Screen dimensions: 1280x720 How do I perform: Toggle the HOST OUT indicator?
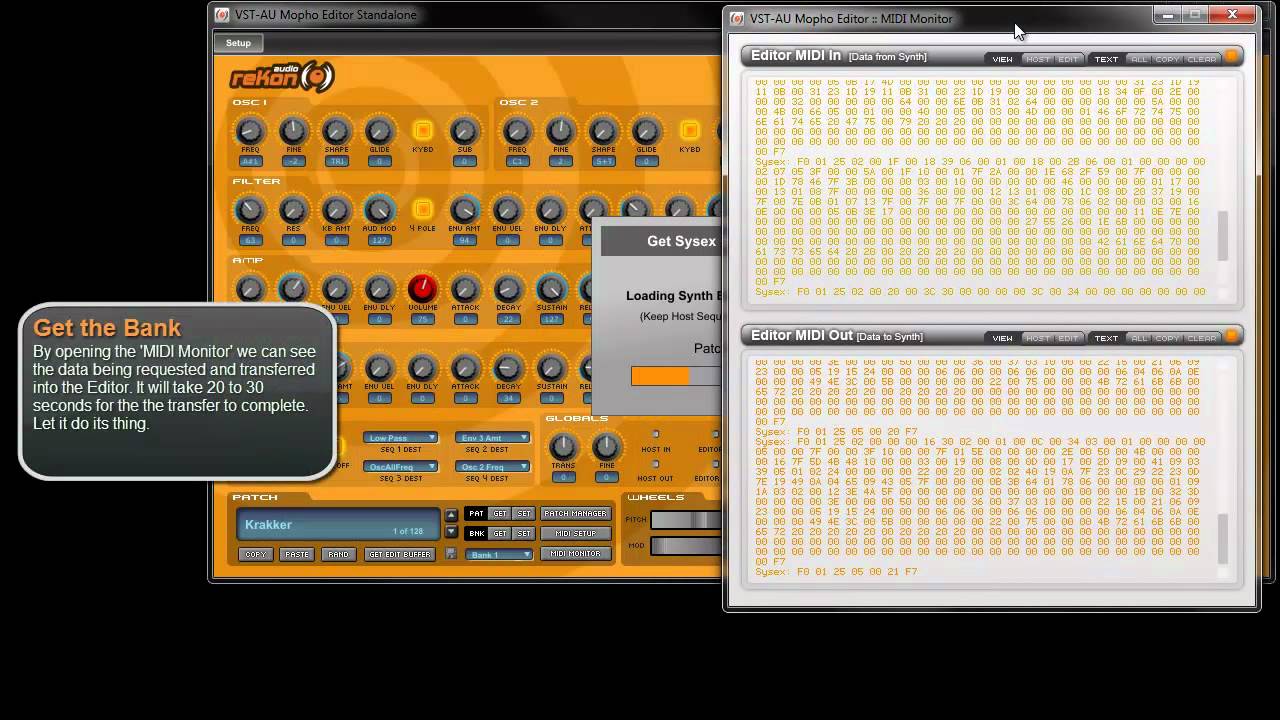656,463
